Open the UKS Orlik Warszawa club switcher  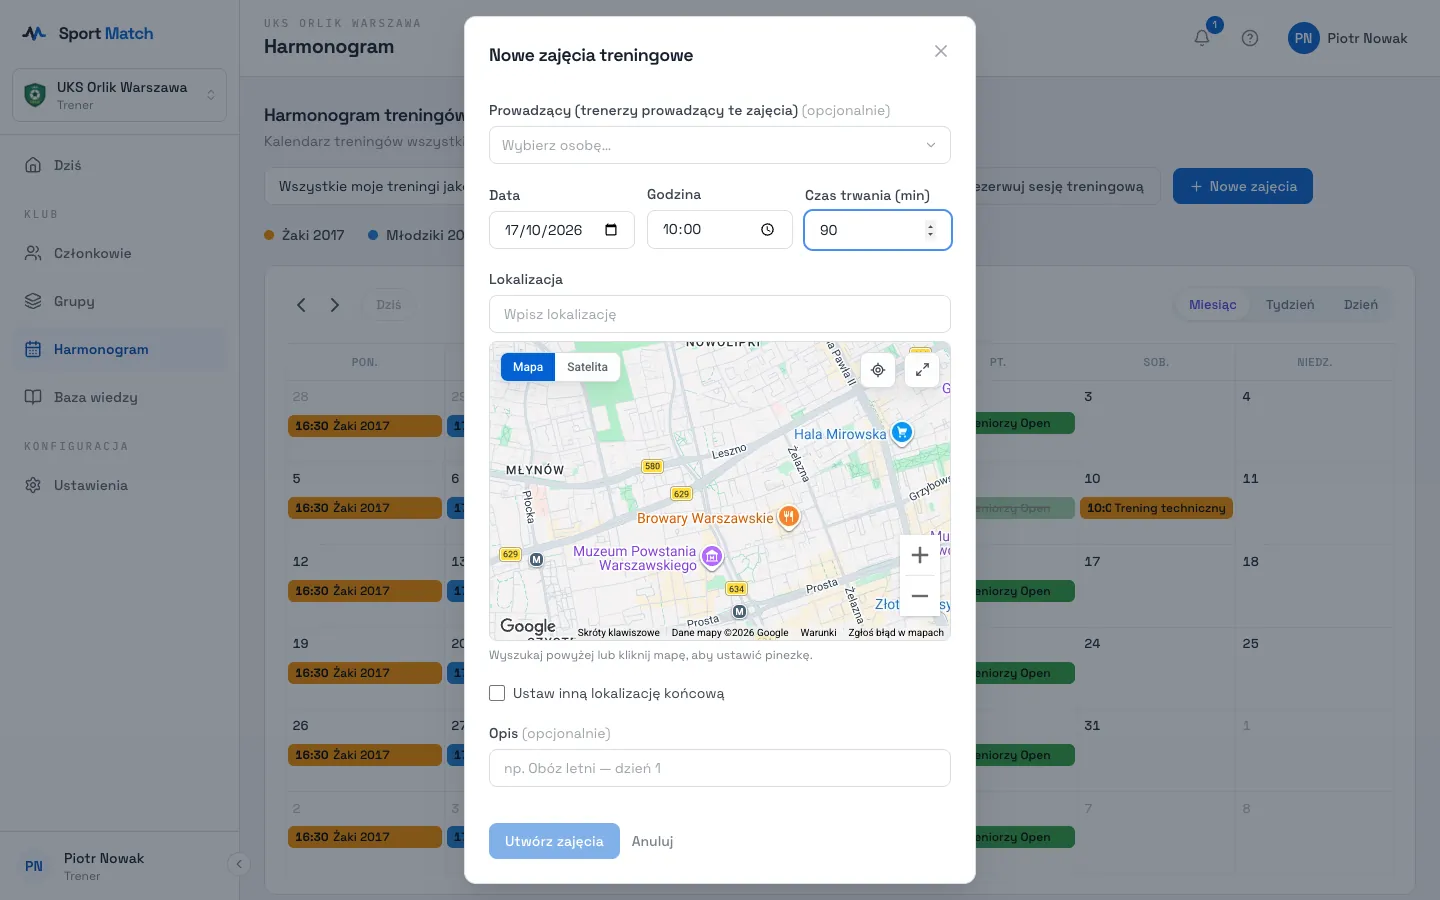pos(120,95)
